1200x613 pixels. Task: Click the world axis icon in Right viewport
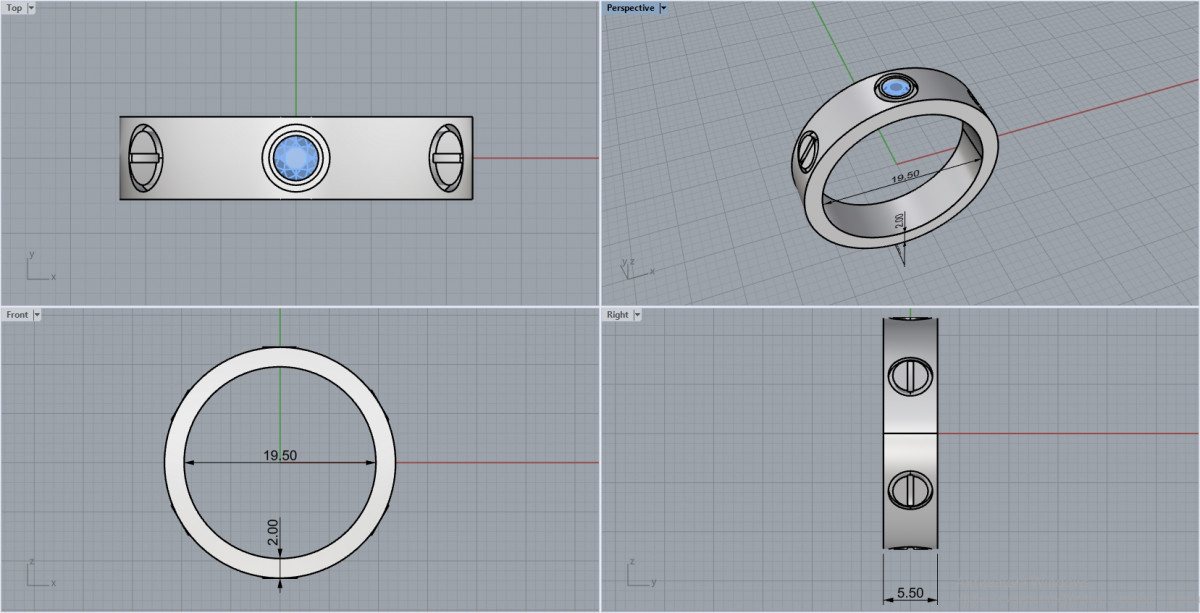click(x=639, y=574)
